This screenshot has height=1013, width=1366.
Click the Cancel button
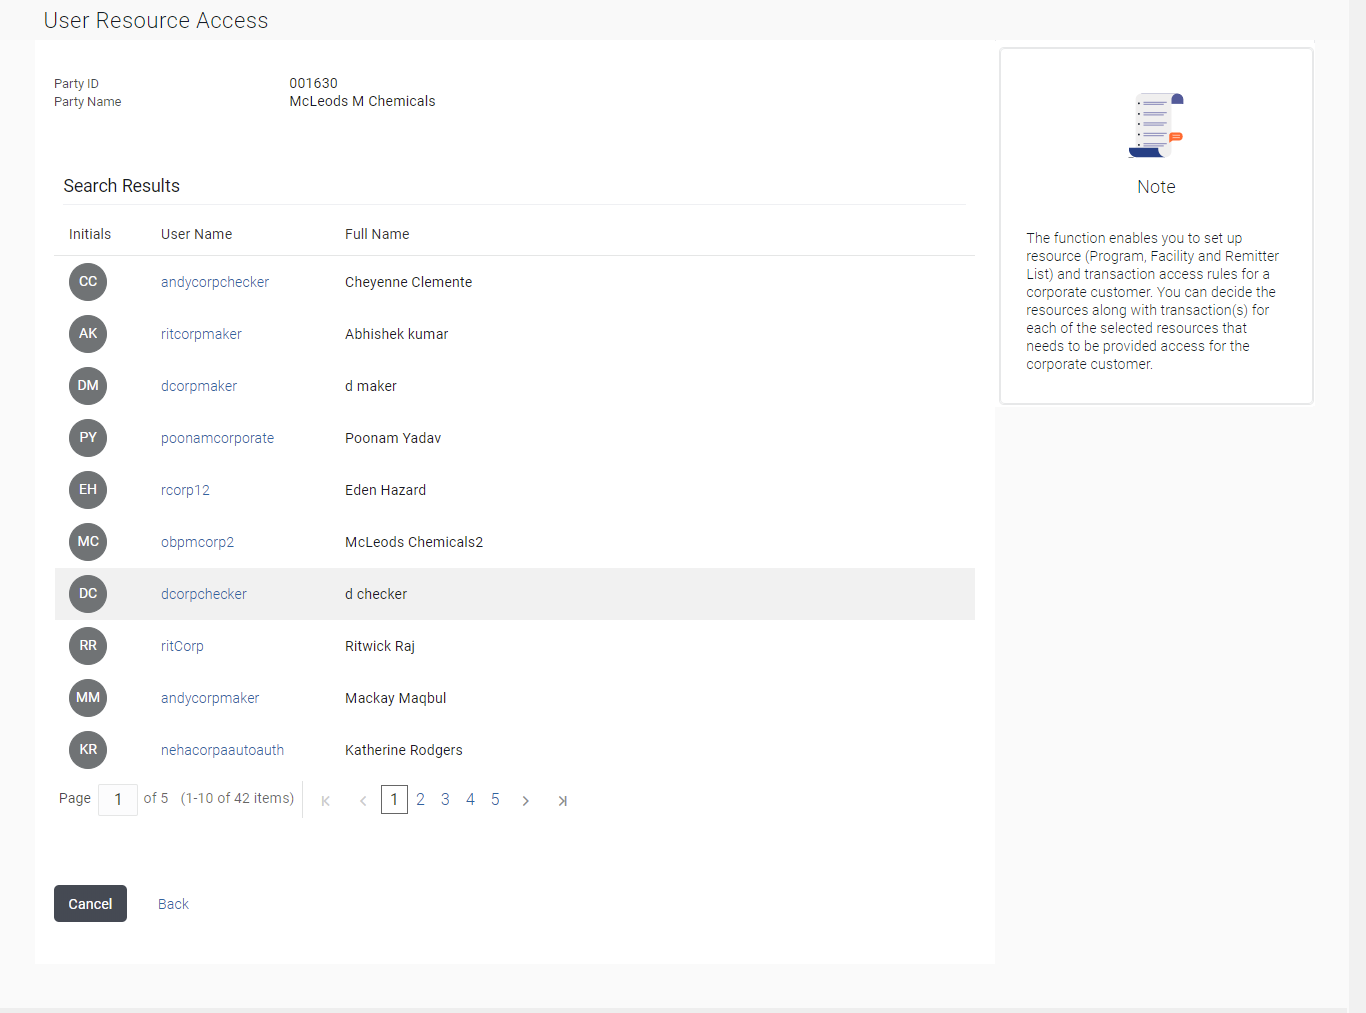click(90, 904)
